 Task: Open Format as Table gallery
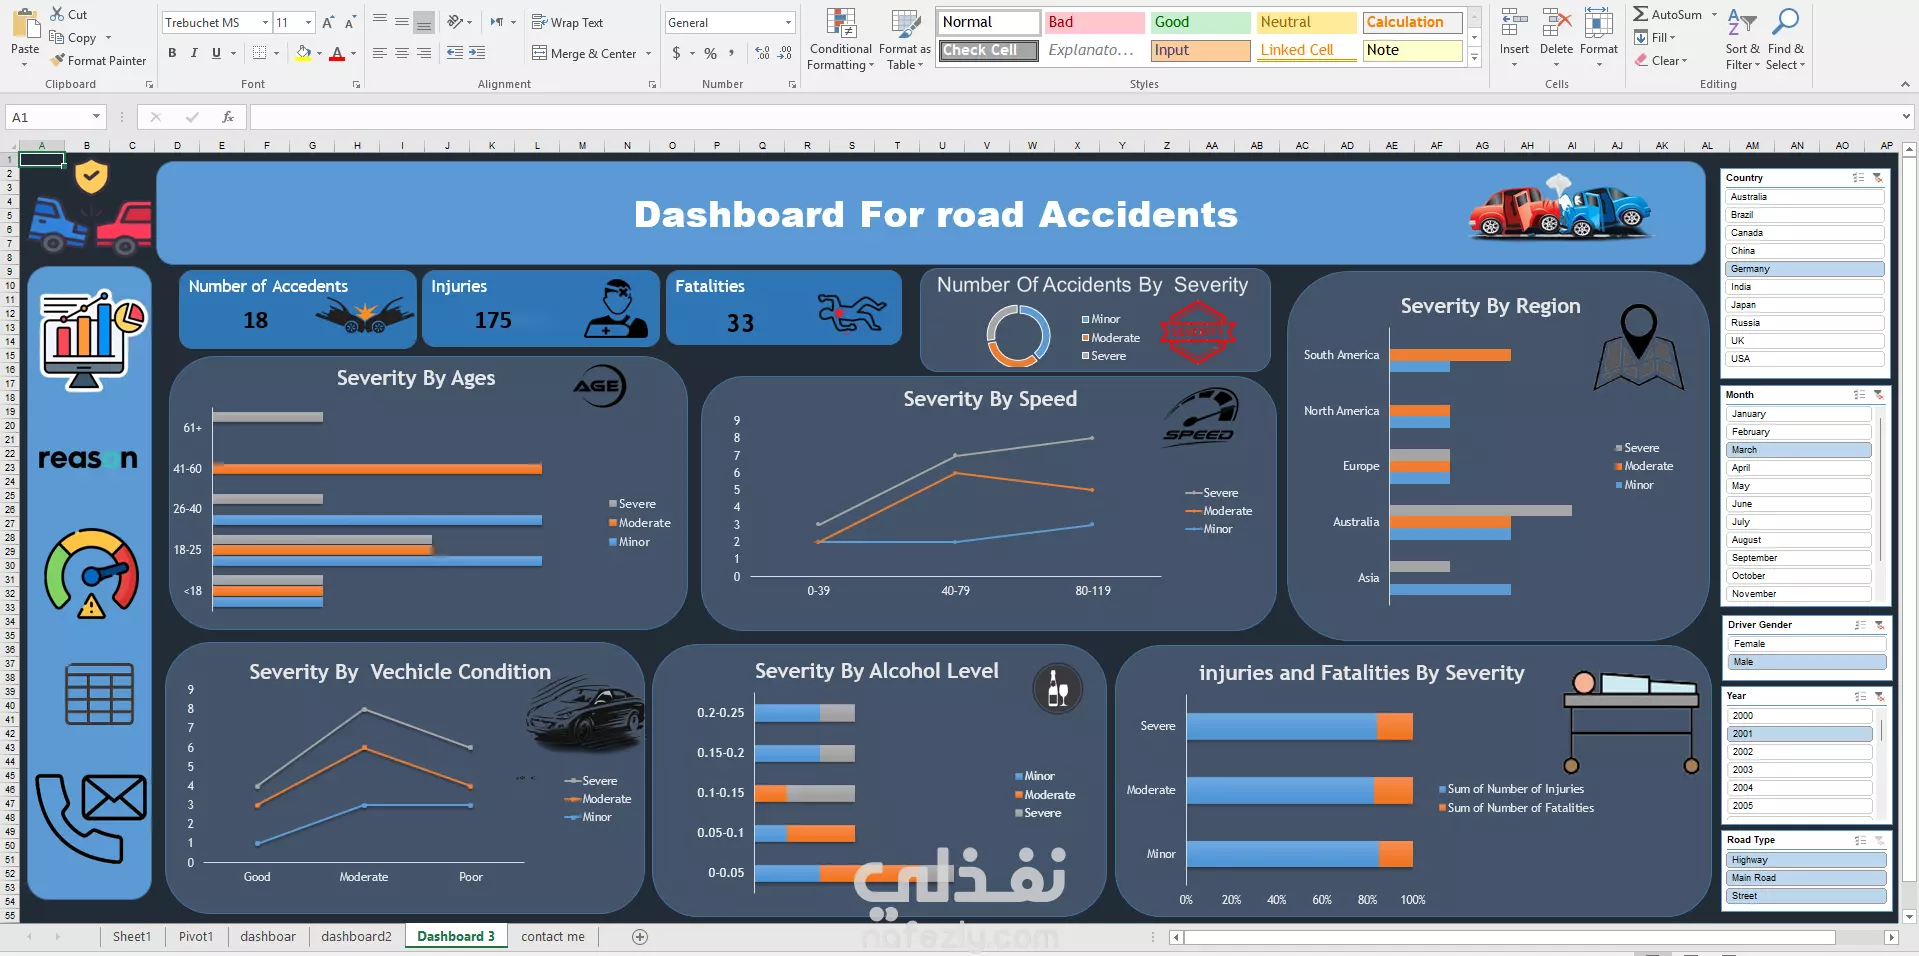pos(905,39)
